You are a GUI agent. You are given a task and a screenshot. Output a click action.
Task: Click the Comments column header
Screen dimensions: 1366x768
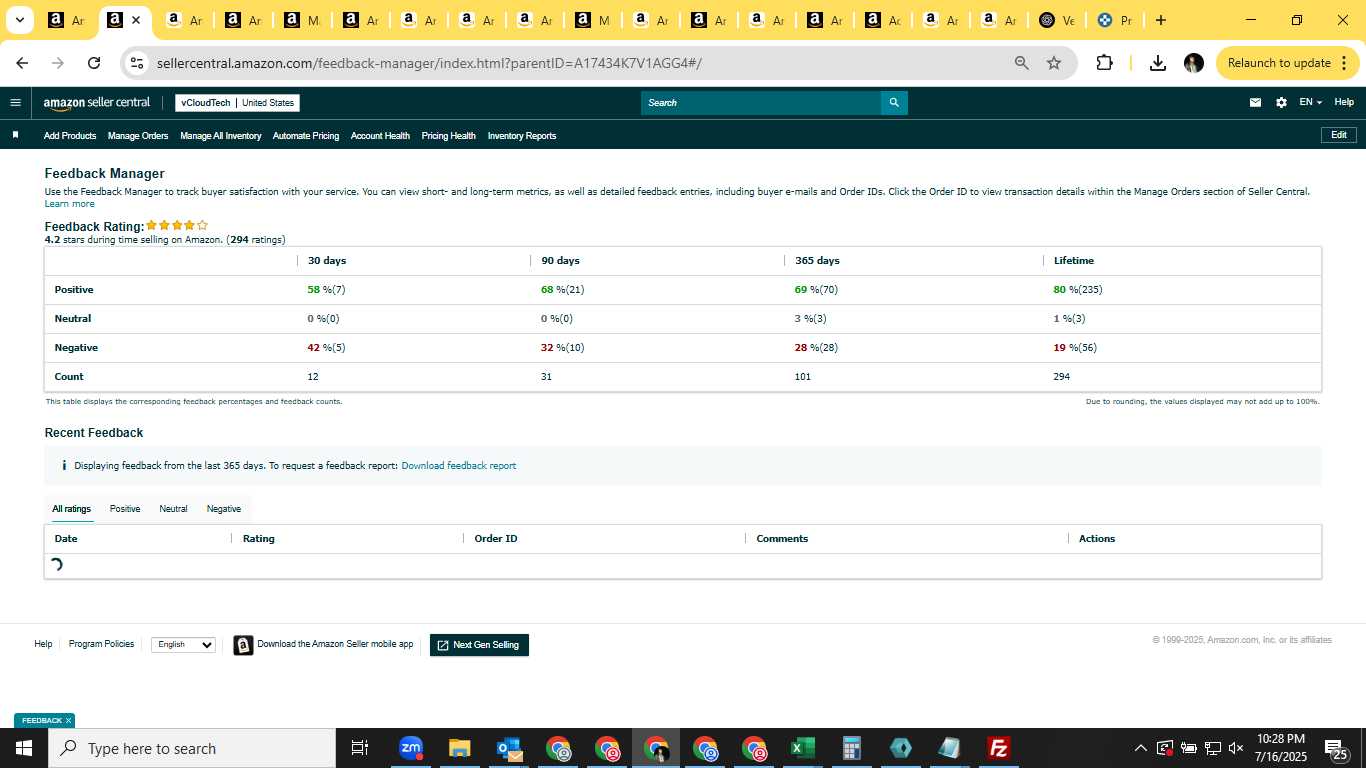tap(782, 539)
